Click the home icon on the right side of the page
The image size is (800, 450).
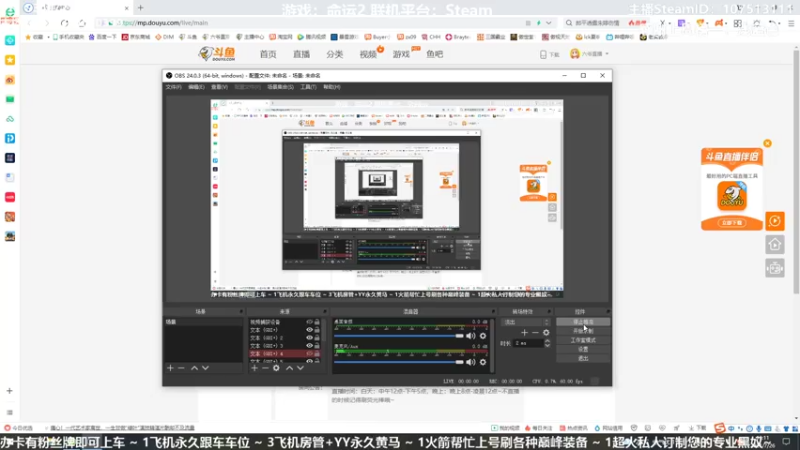click(x=774, y=245)
